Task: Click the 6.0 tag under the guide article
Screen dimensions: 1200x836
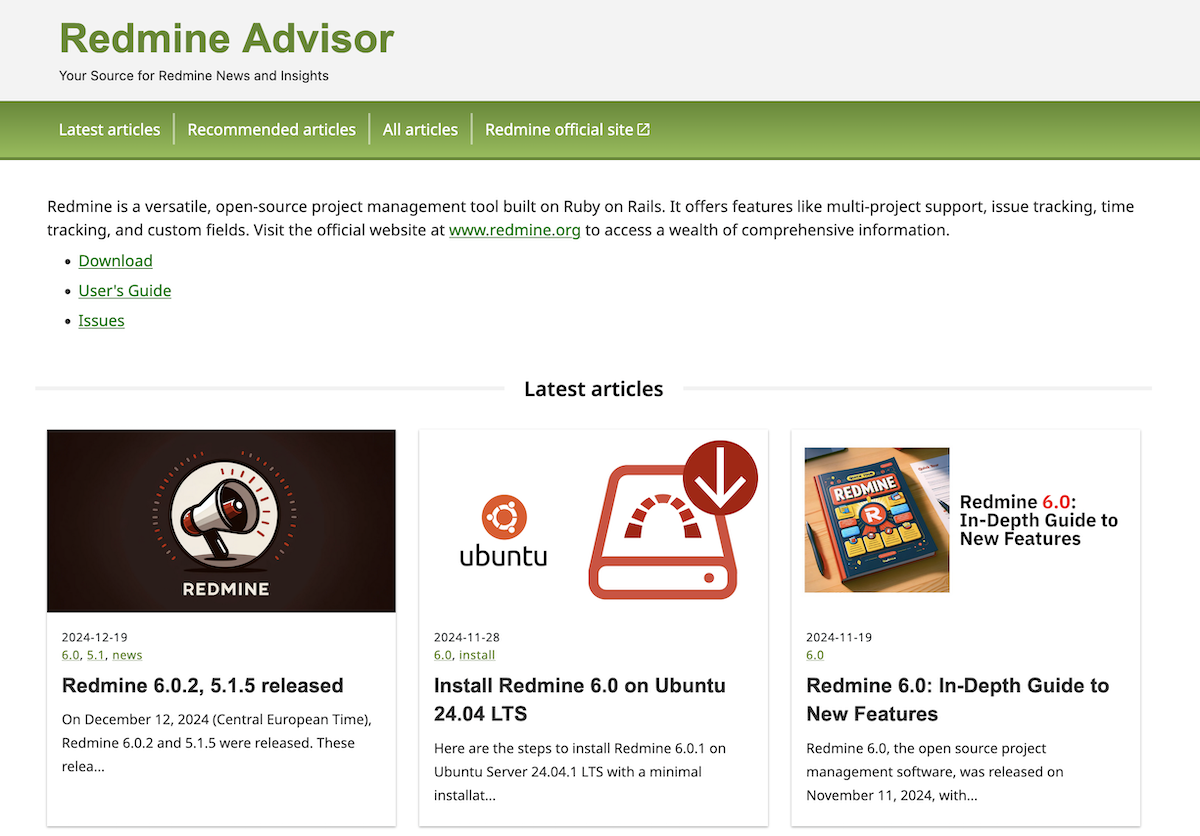Action: [815, 654]
